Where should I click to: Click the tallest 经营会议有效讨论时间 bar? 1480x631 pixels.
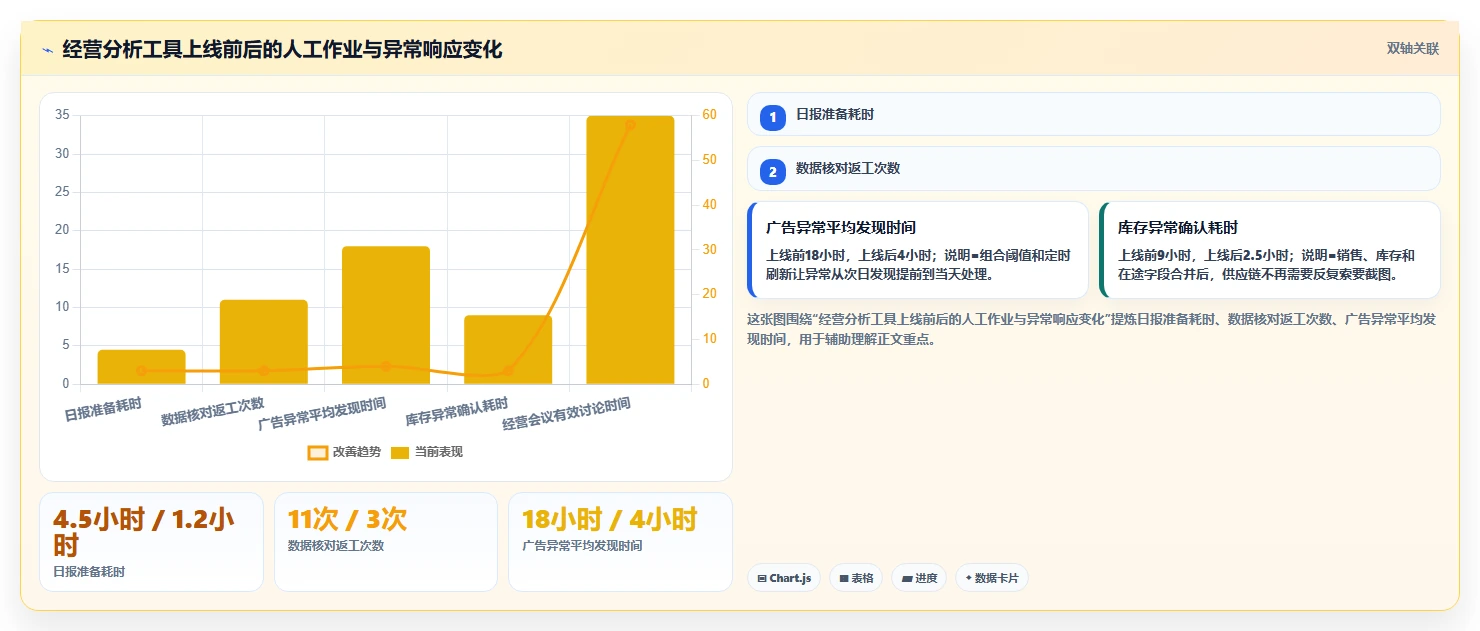(630, 250)
